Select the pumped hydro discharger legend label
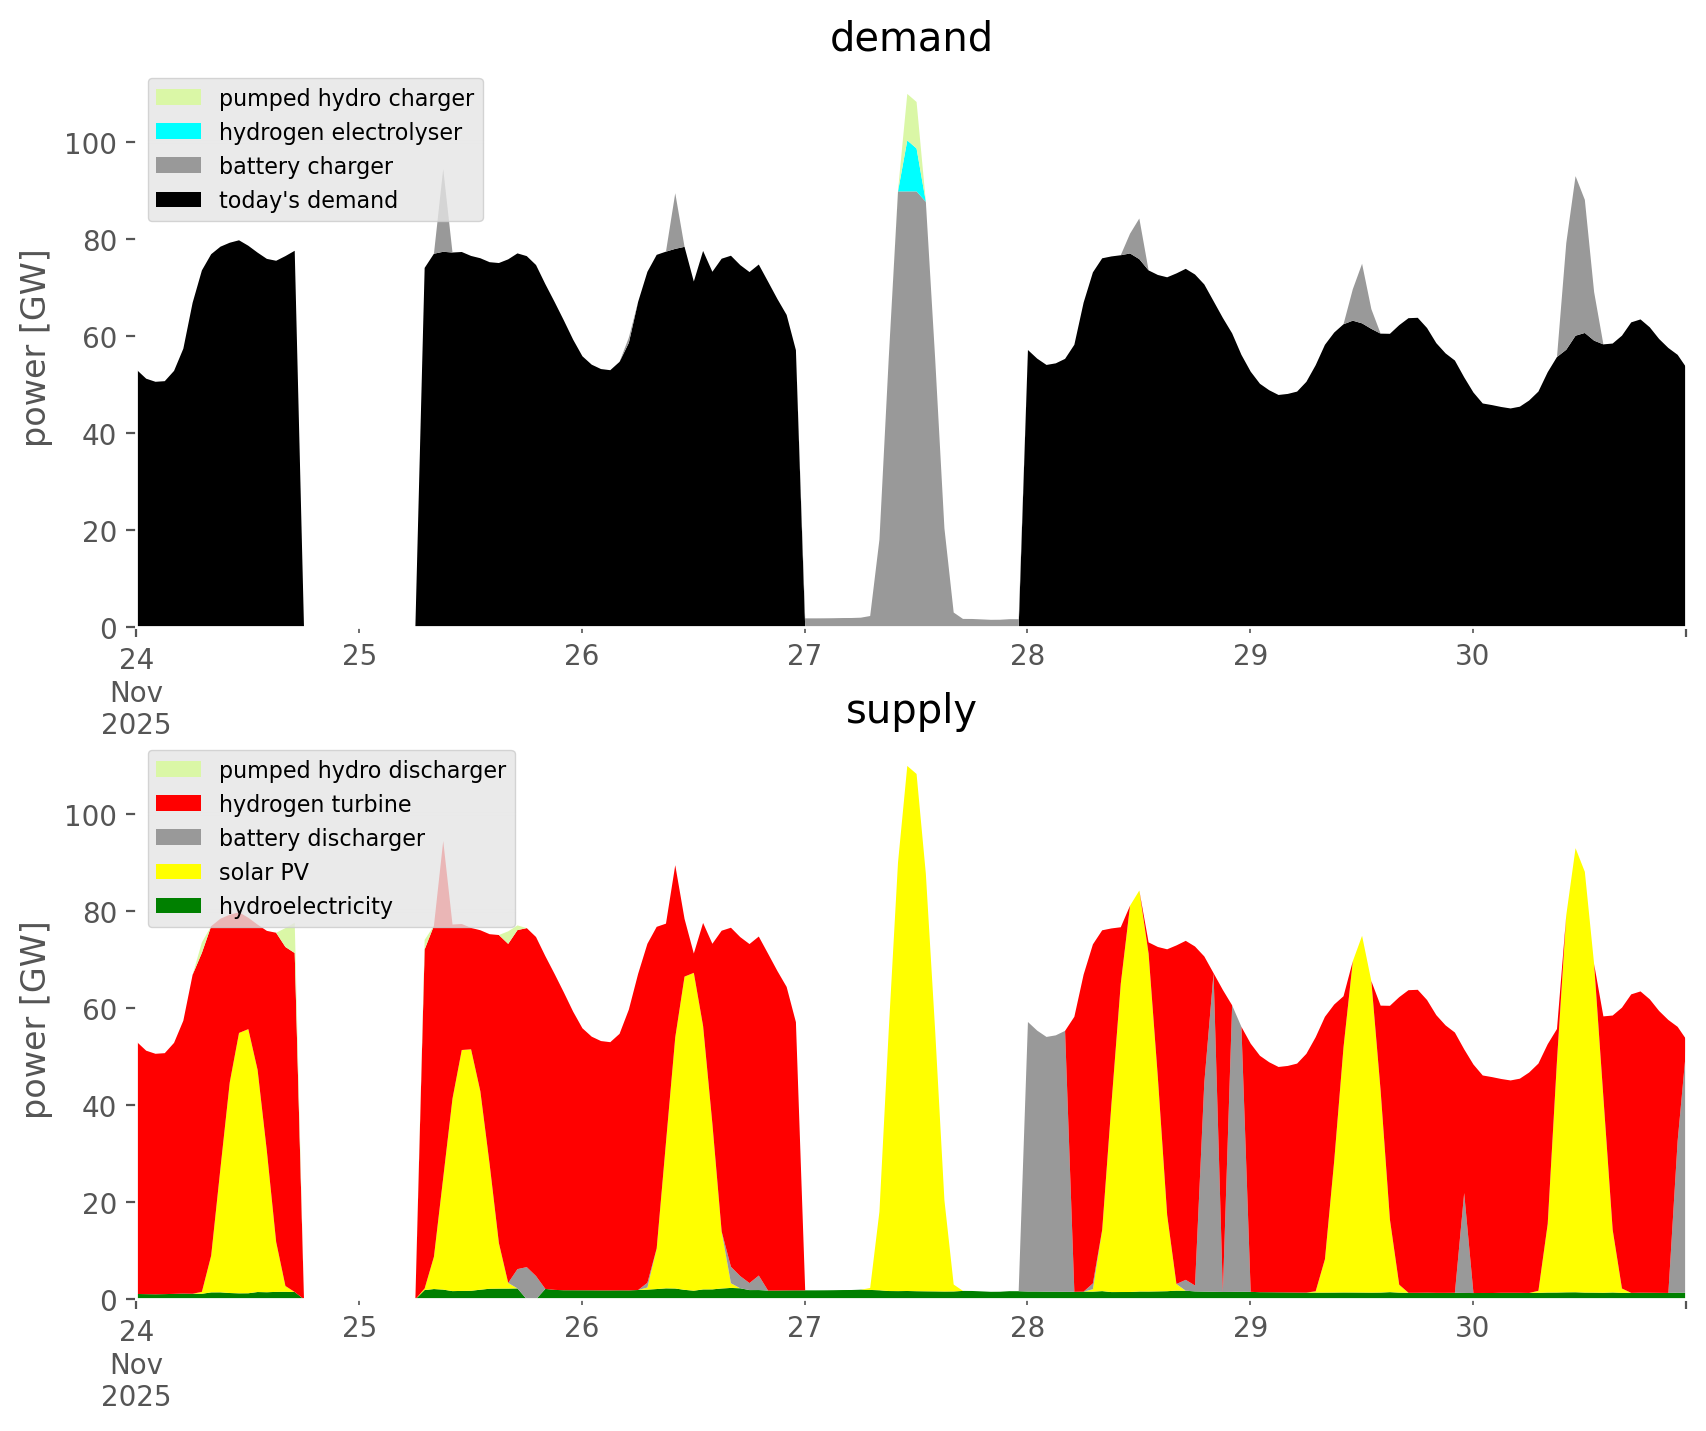This screenshot has height=1431, width=1706. click(362, 770)
